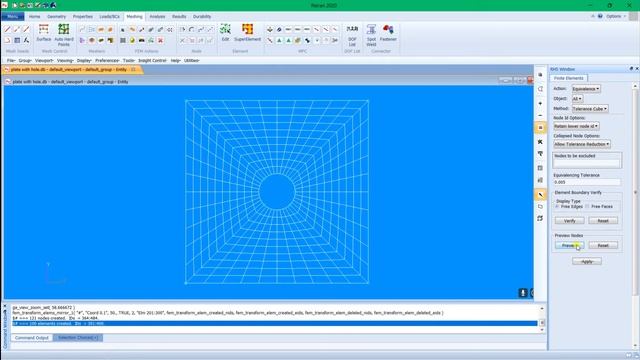
Task: Click the topmost icon of the vertical side toolbar
Action: point(540,75)
